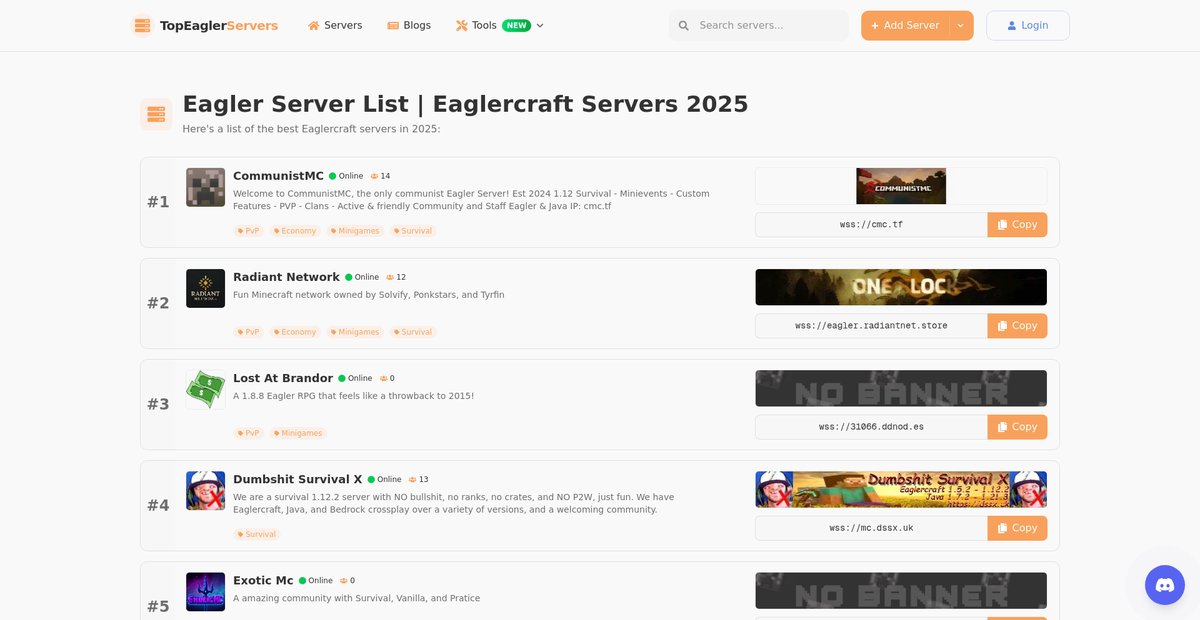The height and width of the screenshot is (620, 1200).
Task: Copy the wss://cmc.tf address
Action: 1017,225
